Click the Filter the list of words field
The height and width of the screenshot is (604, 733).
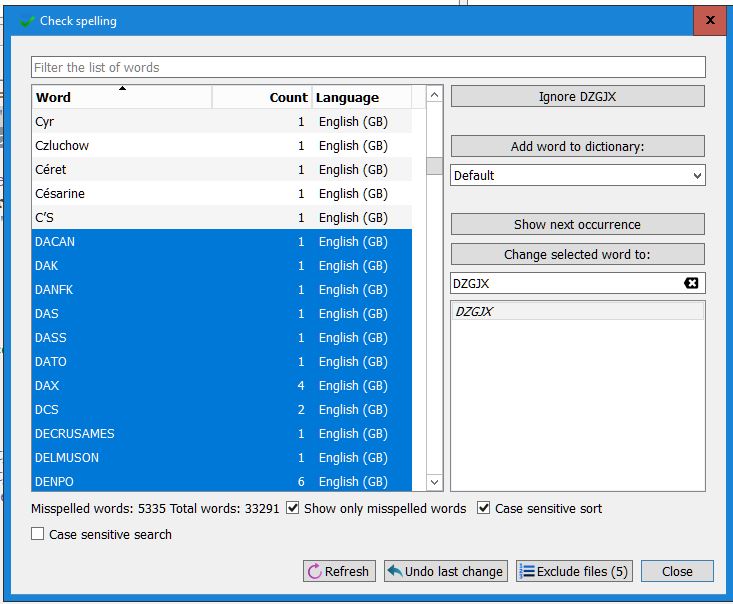[368, 67]
